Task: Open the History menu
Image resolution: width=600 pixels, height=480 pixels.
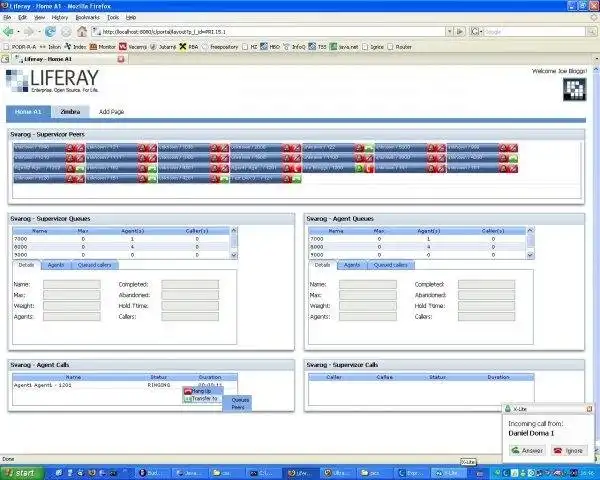Action: coord(59,17)
